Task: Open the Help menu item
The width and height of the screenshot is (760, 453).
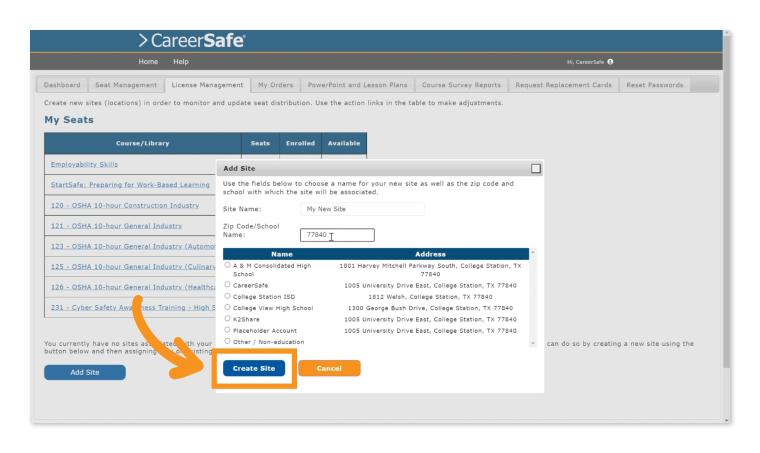Action: 181,62
